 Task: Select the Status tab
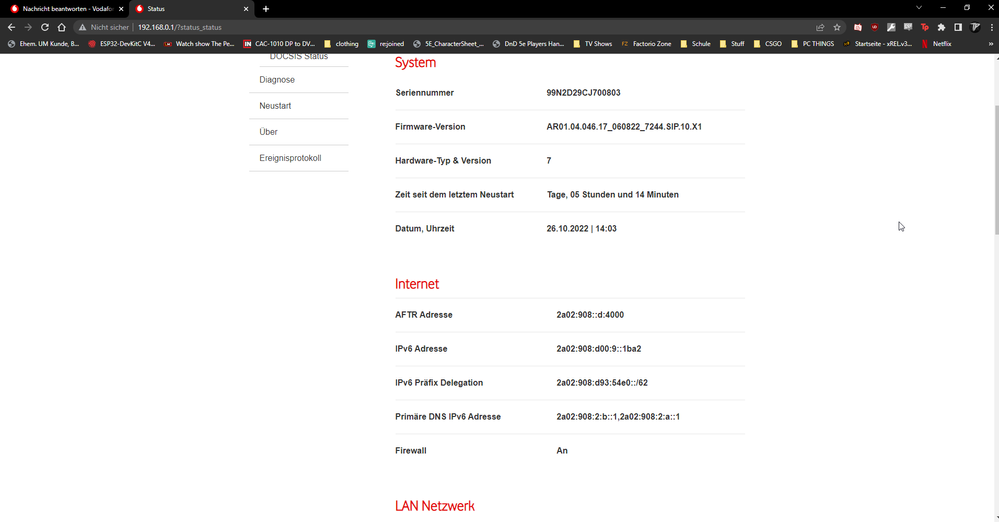[x=191, y=9]
